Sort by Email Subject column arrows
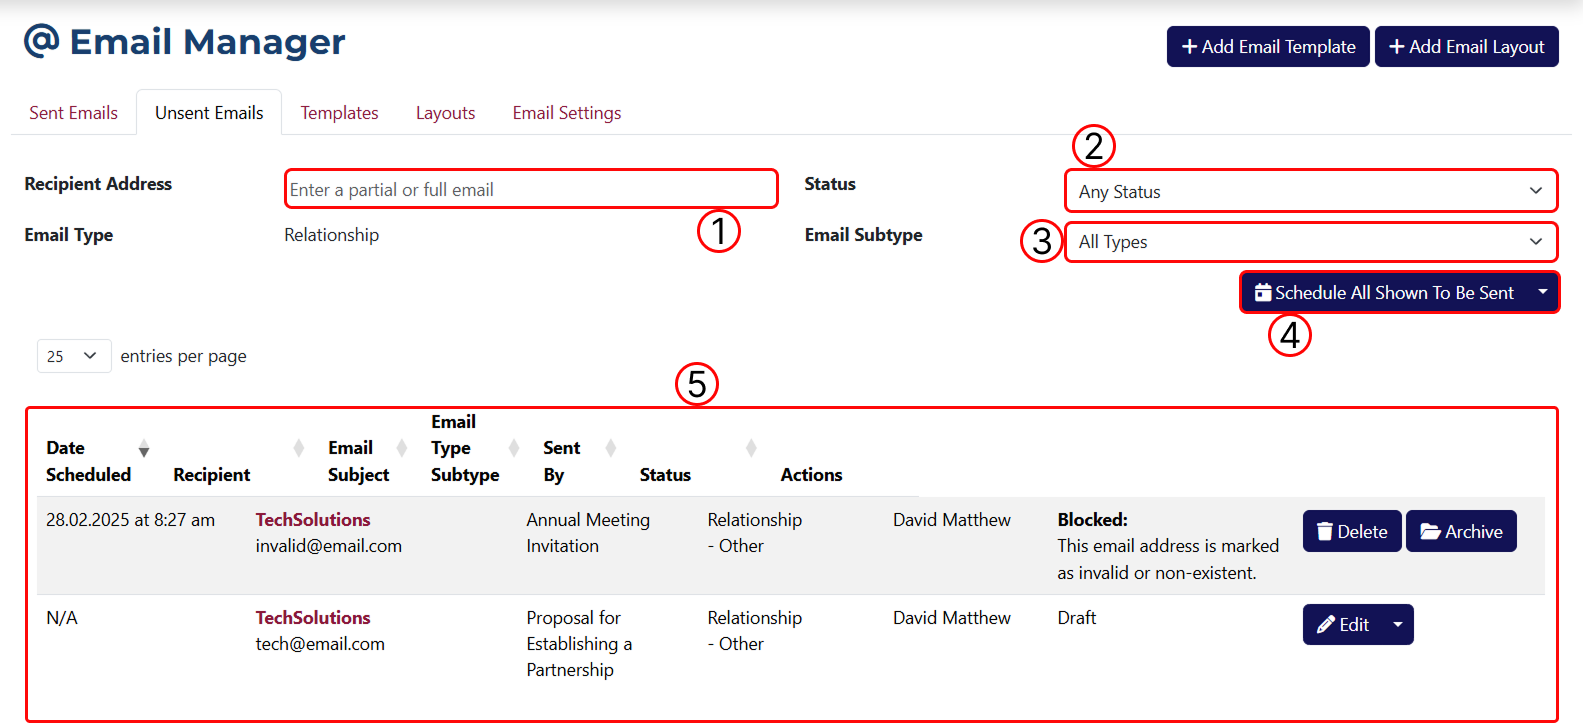 (402, 448)
